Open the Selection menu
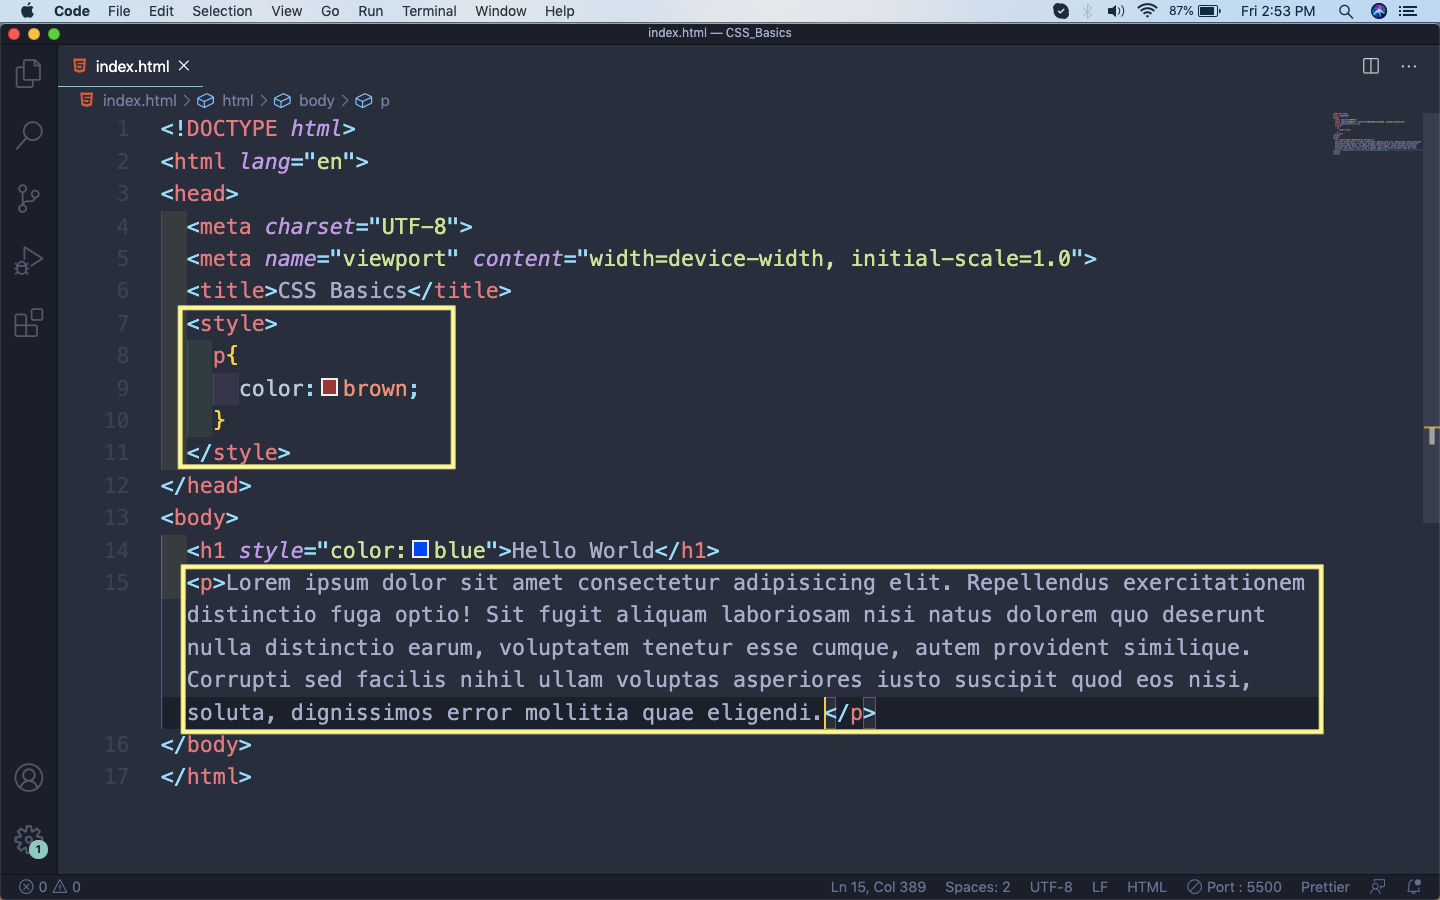Screen dimensions: 1440x900 tap(222, 11)
